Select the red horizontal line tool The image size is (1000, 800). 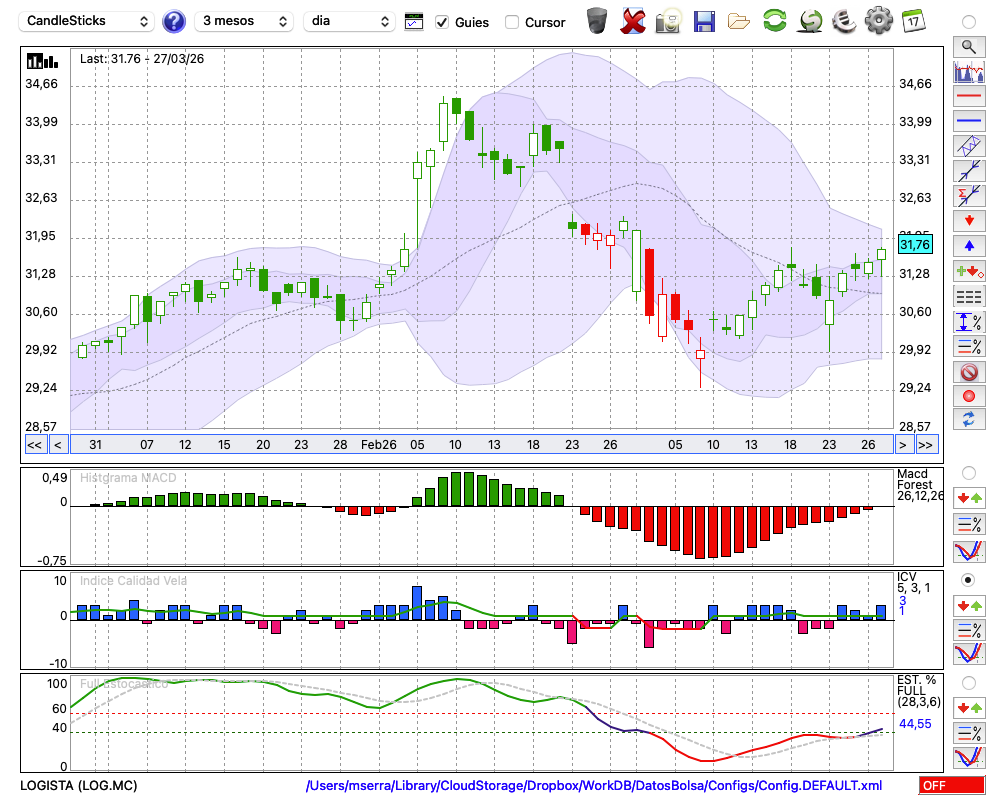point(968,96)
